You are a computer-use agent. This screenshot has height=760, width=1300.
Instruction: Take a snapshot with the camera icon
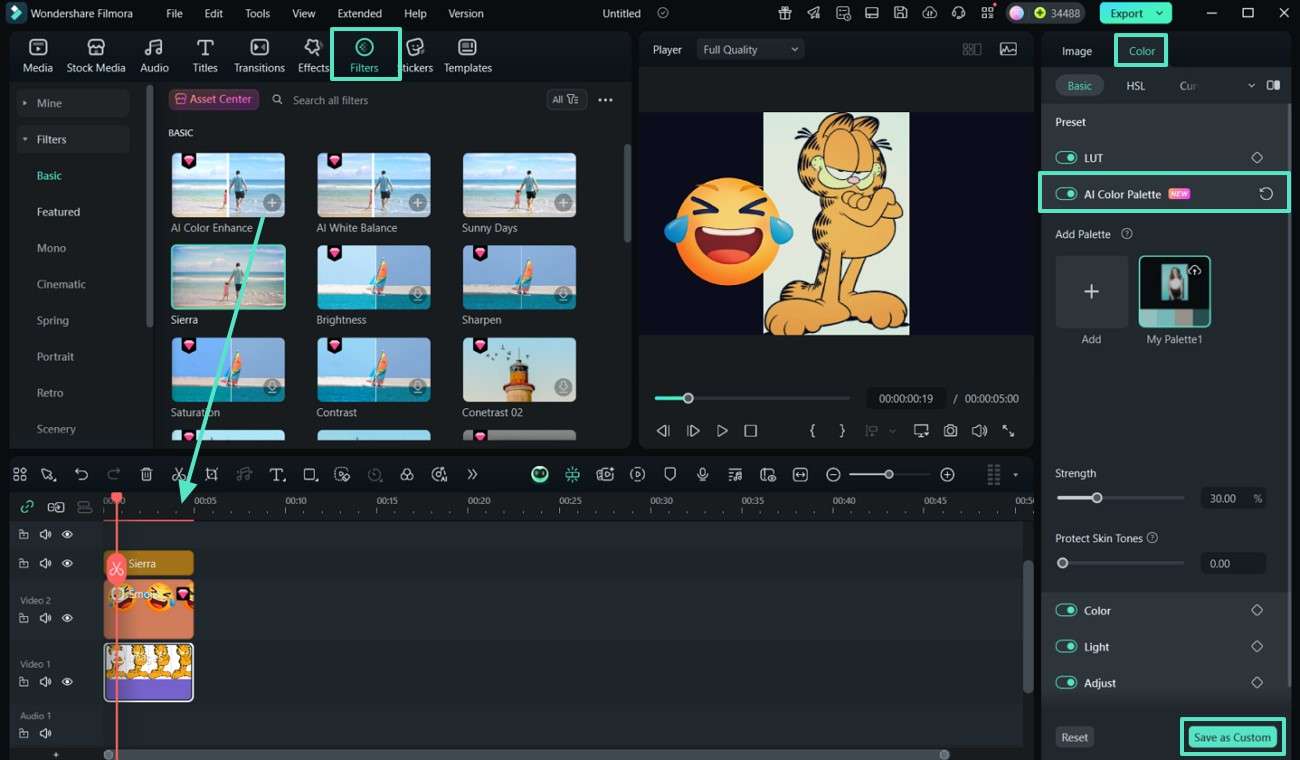click(950, 430)
